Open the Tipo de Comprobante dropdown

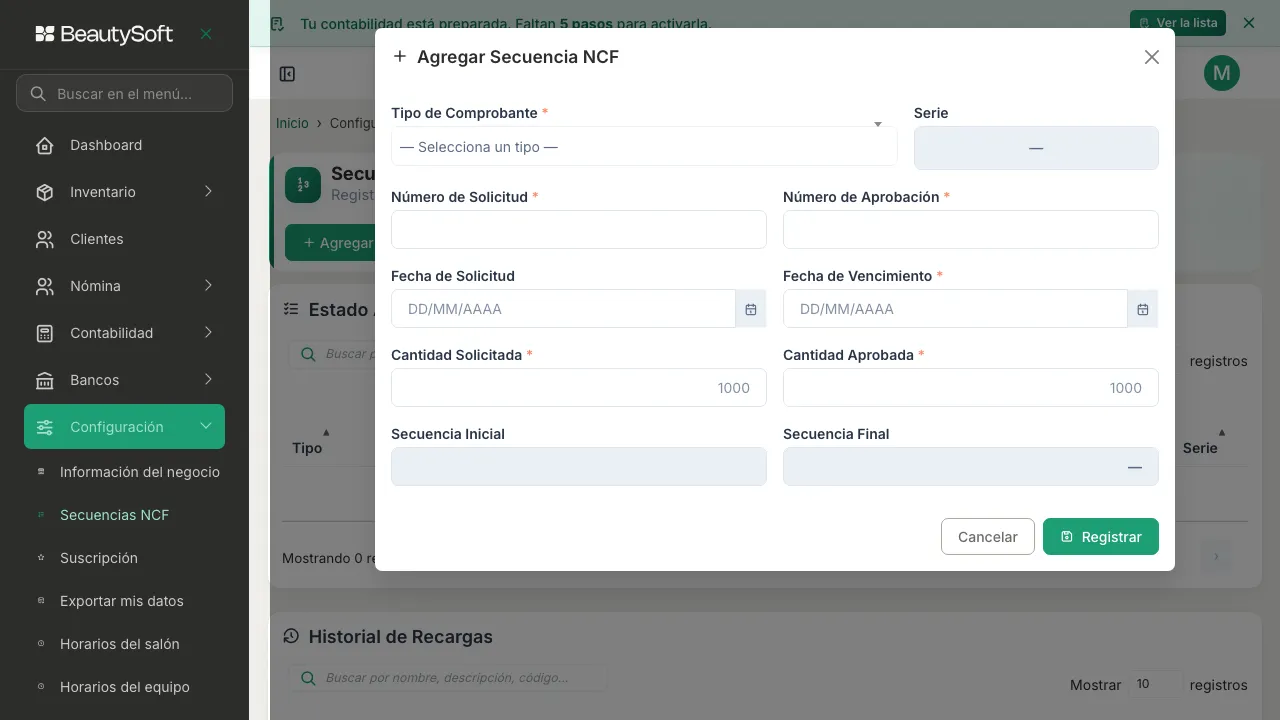(644, 146)
